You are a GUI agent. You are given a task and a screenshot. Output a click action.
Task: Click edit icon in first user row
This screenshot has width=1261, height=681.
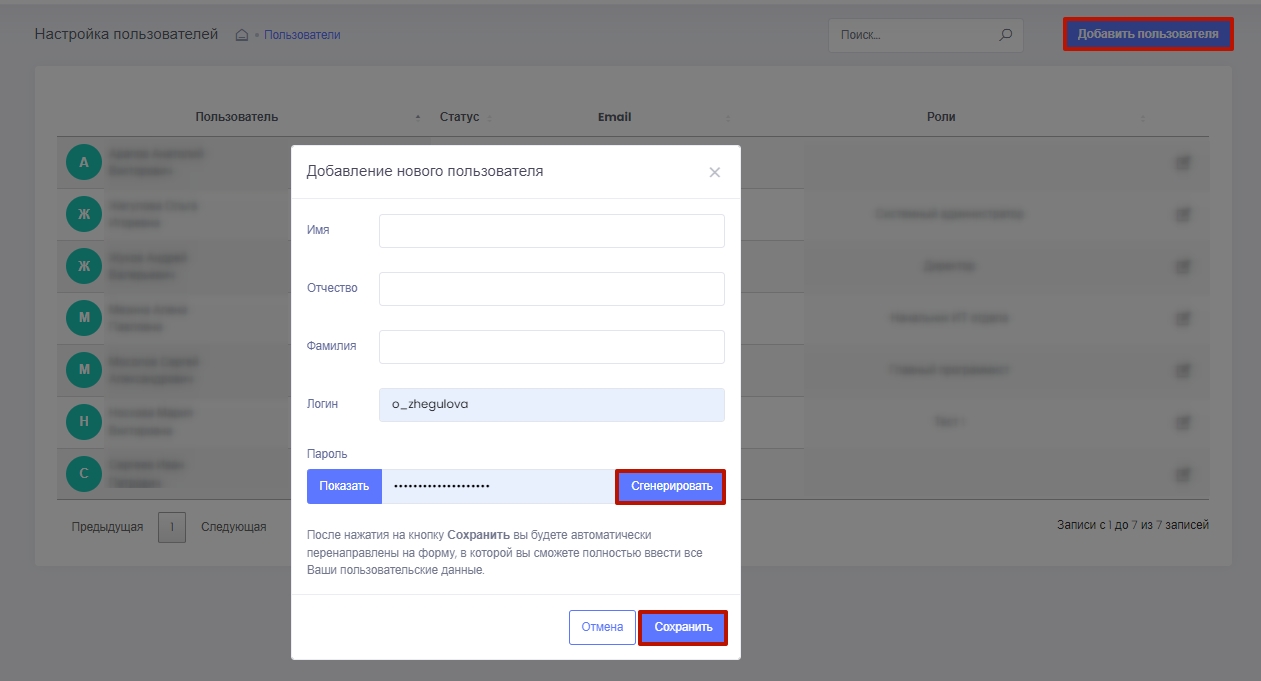coord(1183,162)
